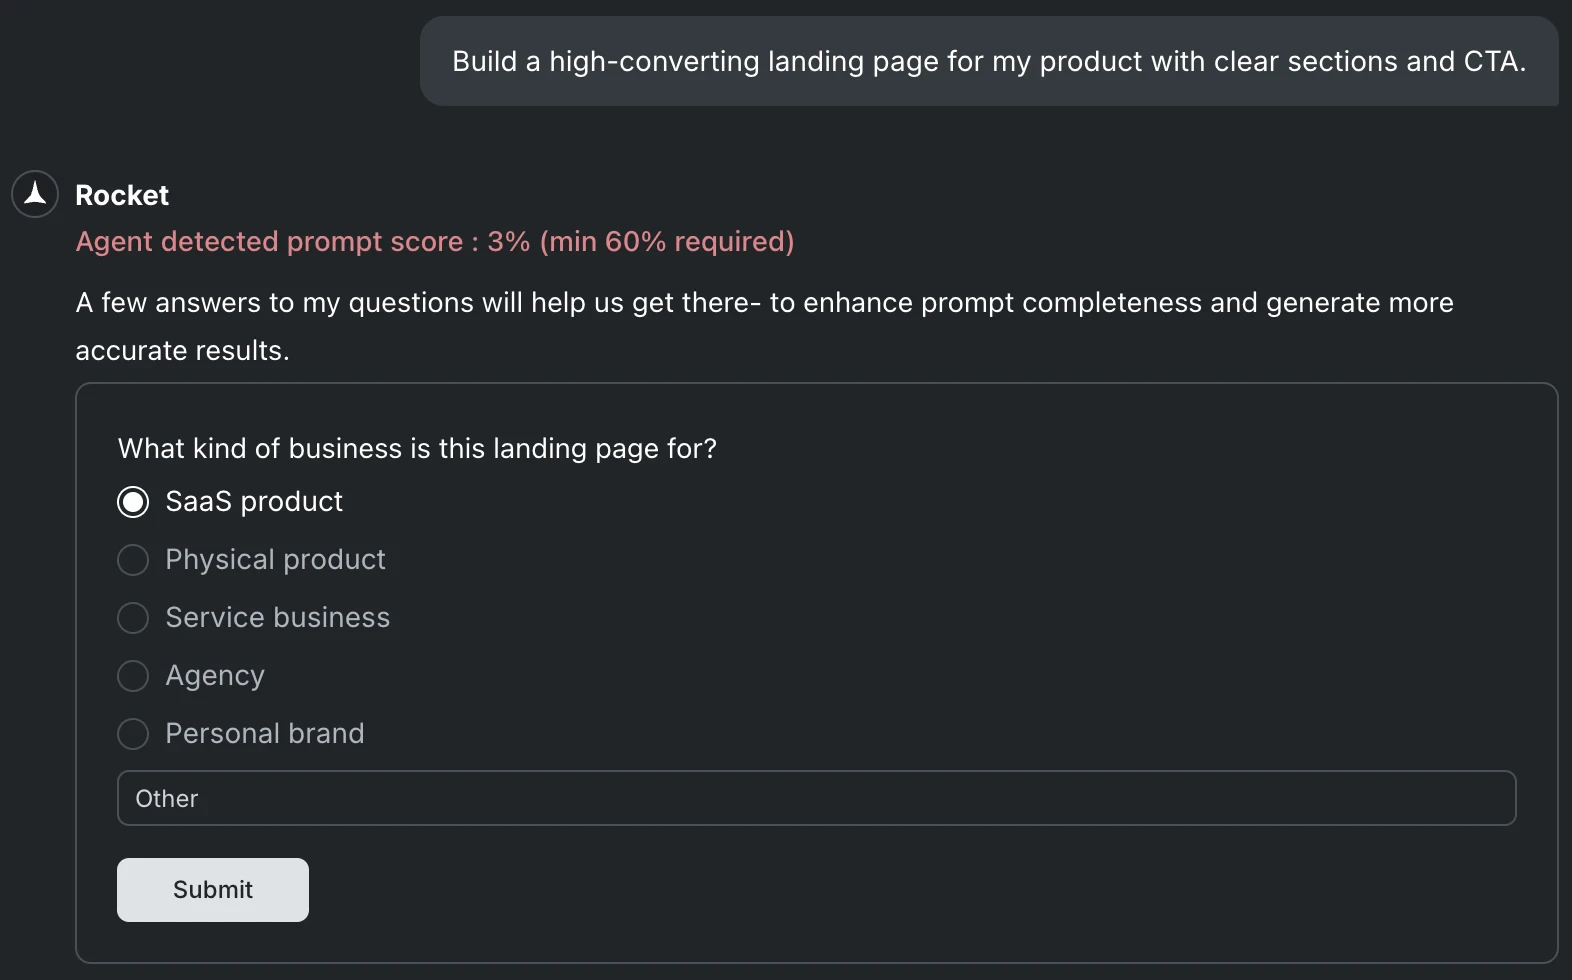Click the SaaS product label text
The image size is (1572, 980).
[x=254, y=501]
